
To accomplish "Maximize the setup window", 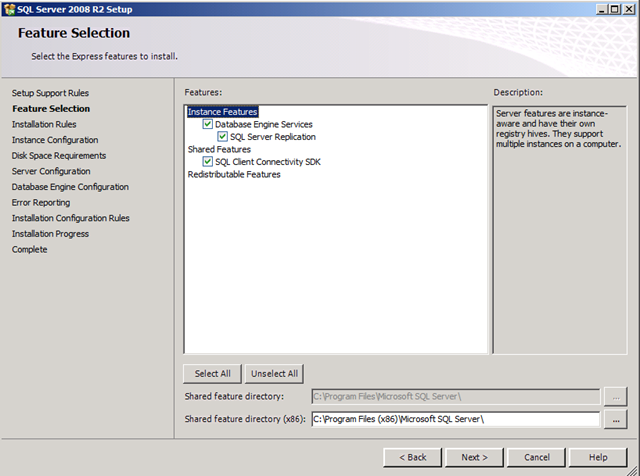I will click(614, 9).
